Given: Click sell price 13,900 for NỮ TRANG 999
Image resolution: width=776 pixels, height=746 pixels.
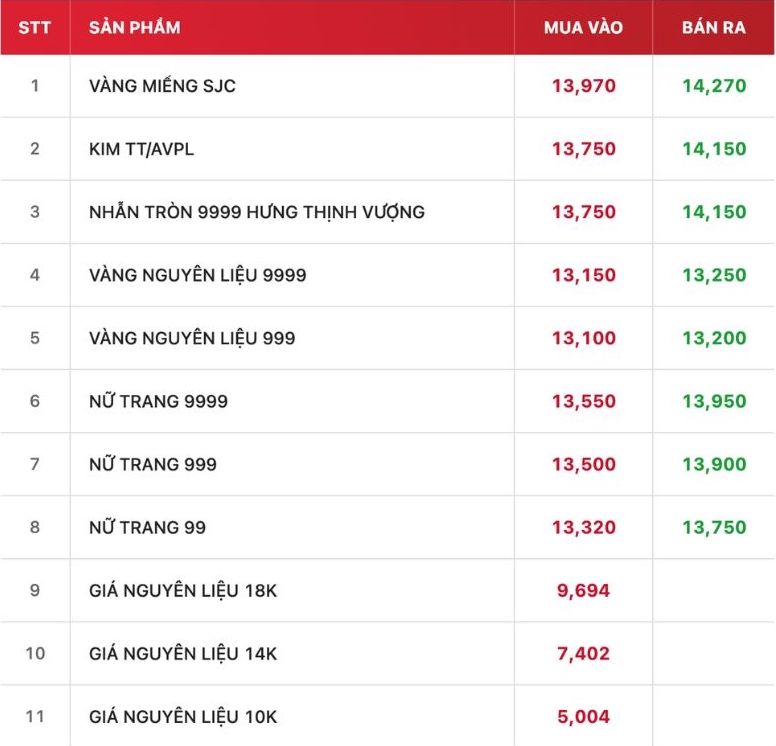Looking at the screenshot, I should (714, 464).
